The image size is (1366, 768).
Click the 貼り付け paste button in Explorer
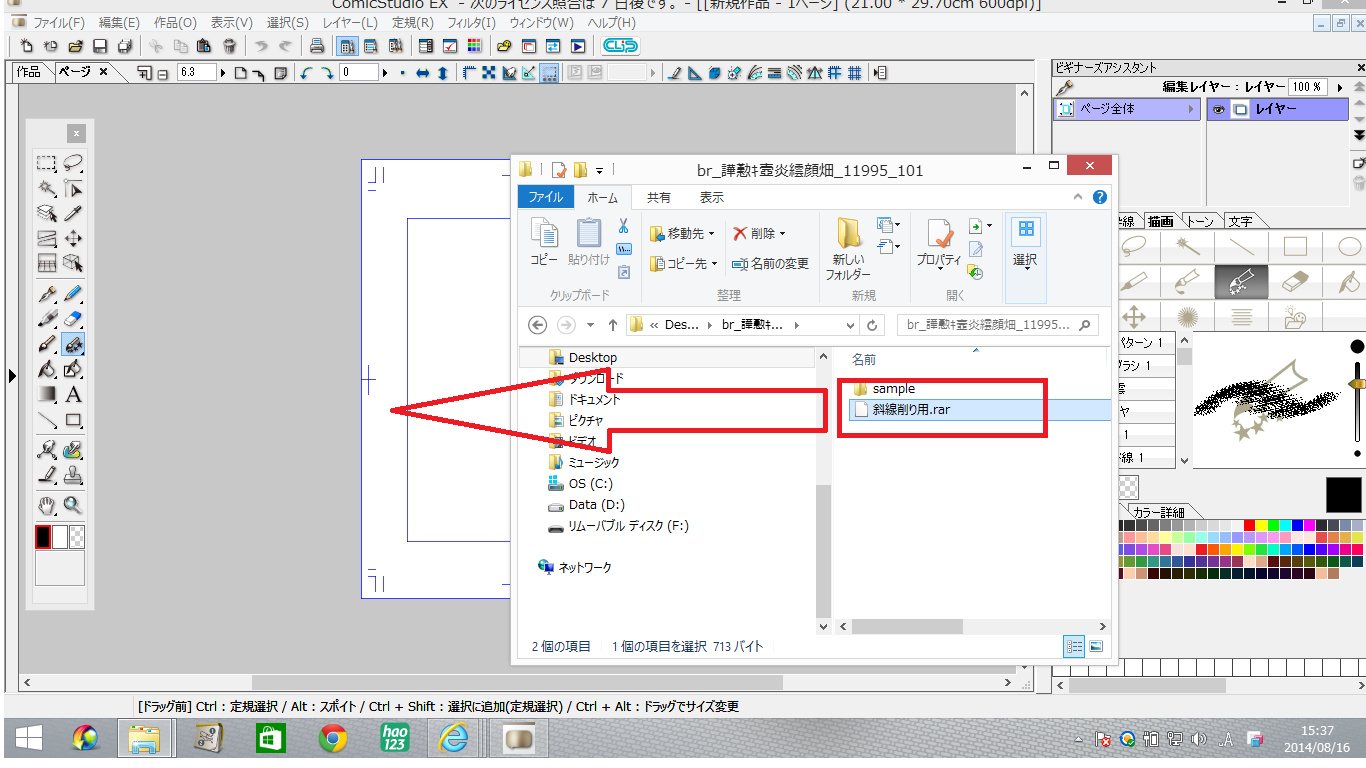(589, 243)
